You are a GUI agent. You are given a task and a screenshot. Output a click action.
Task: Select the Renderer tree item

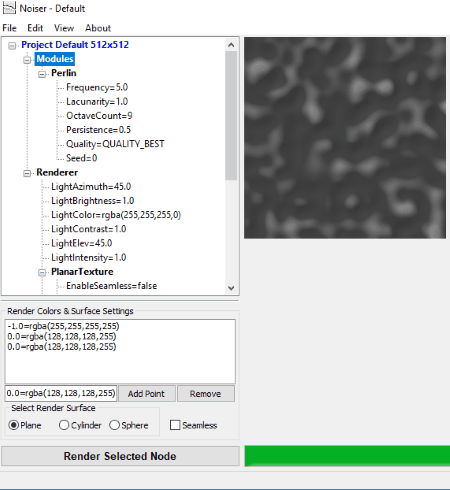tap(57, 172)
